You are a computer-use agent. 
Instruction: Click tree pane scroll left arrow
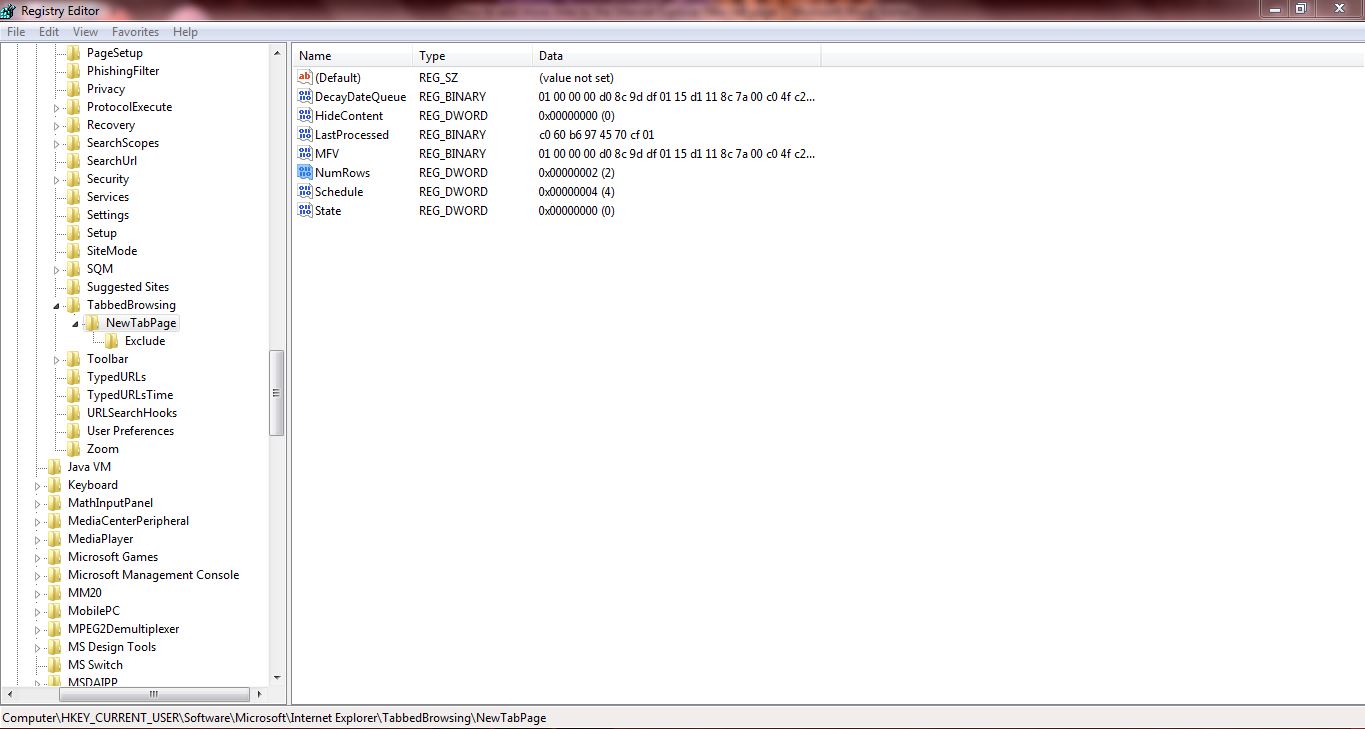pyautogui.click(x=10, y=694)
